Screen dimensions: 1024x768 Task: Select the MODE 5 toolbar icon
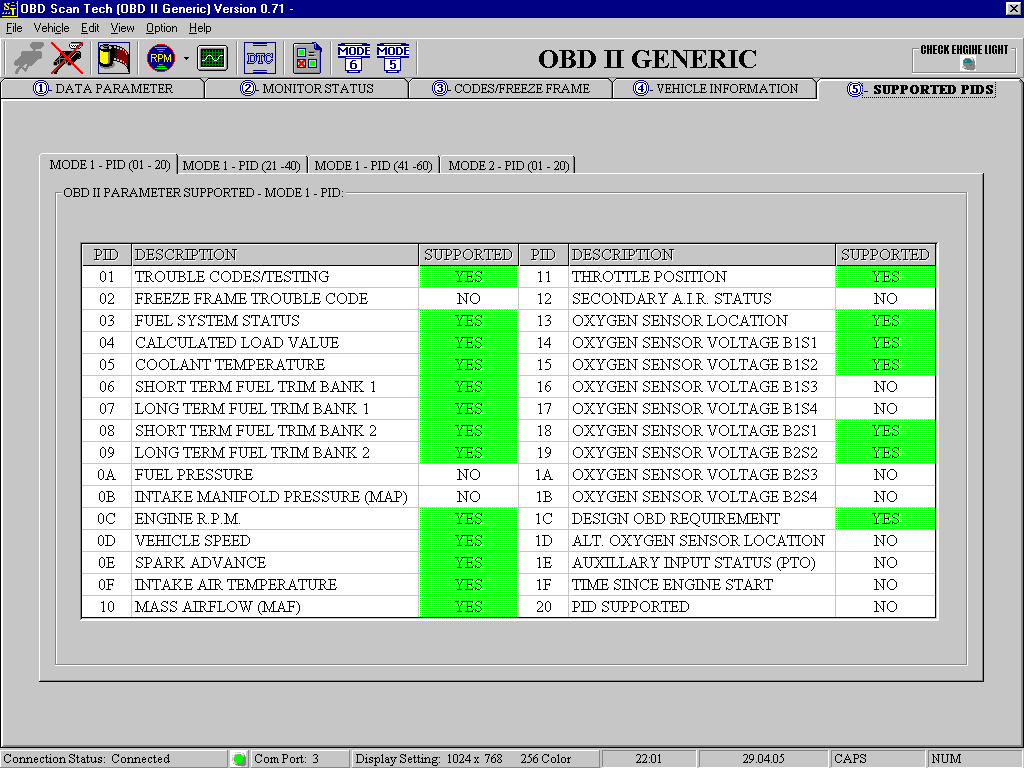393,58
